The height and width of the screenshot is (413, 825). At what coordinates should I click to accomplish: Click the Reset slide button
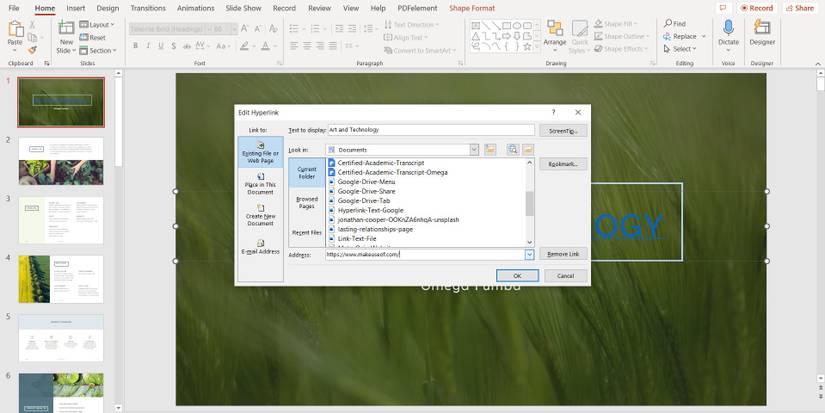(93, 37)
